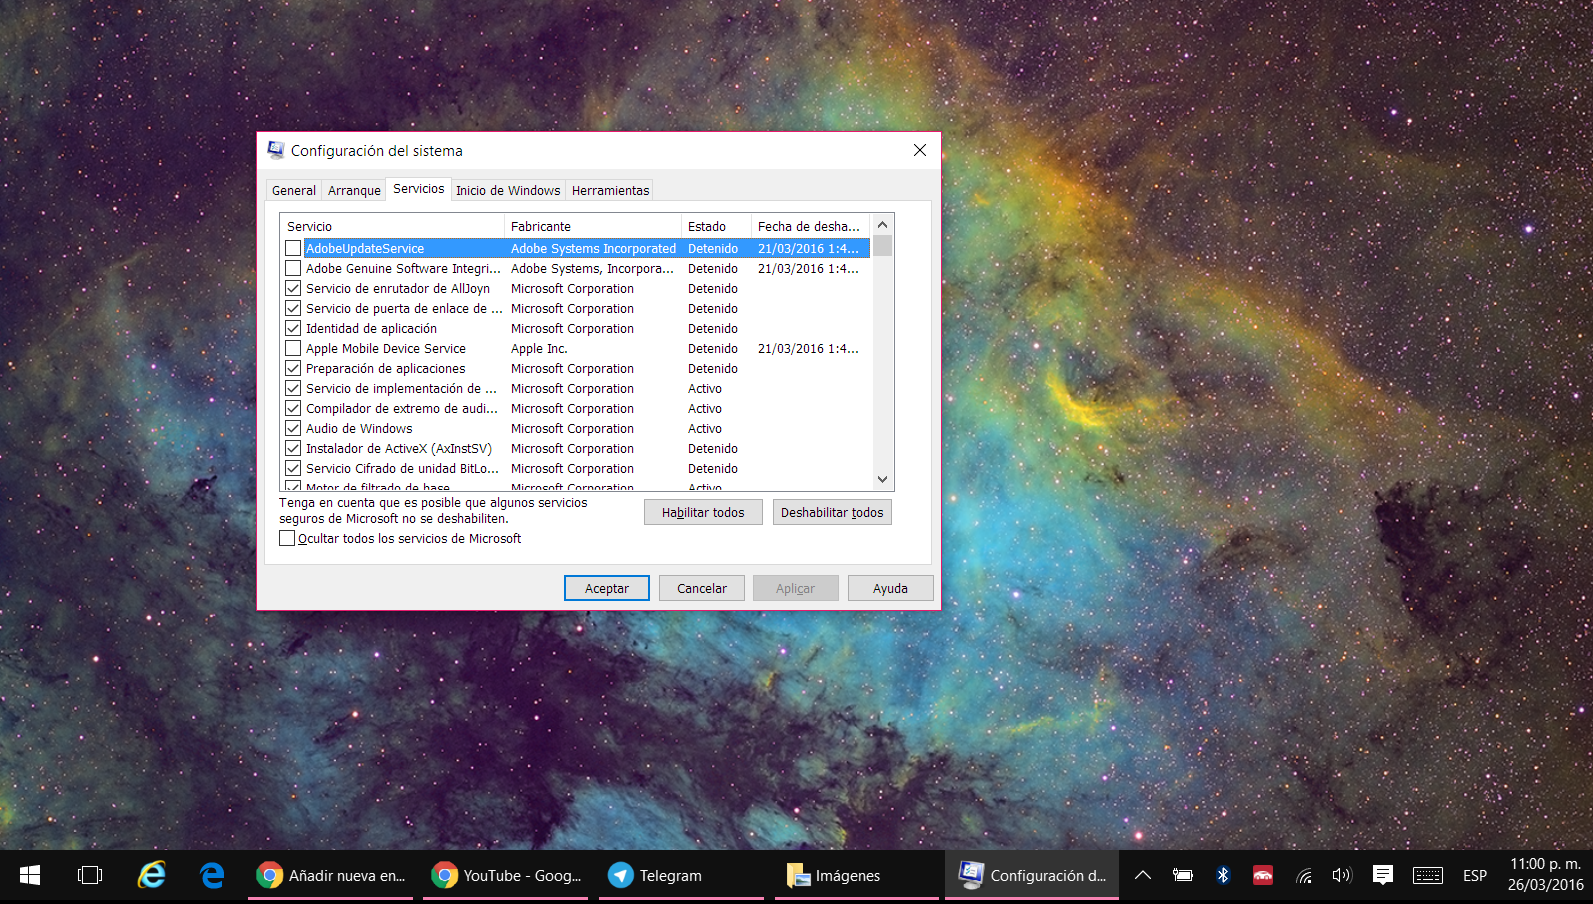Select the 'Adobe Systems Incorporated' manufacturer cell
Image resolution: width=1593 pixels, height=904 pixels.
click(593, 248)
